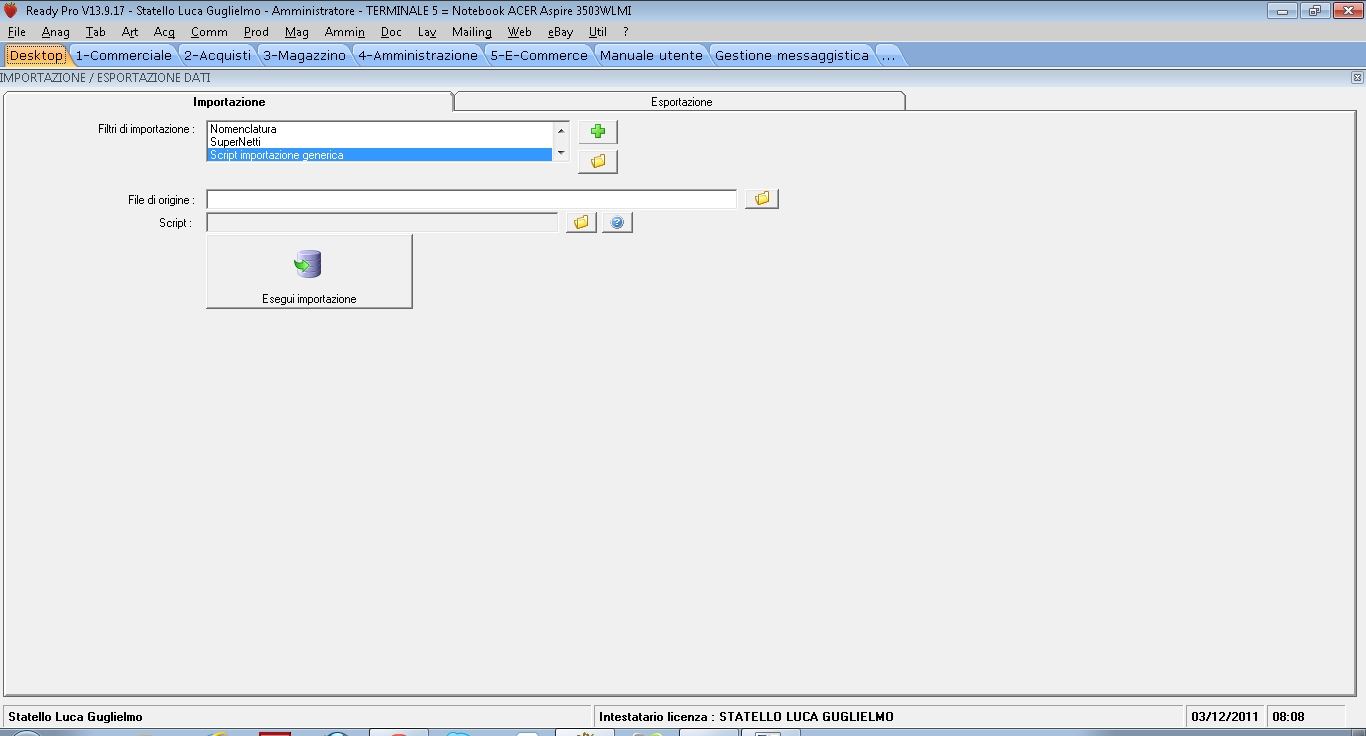Open the File menu

pos(16,32)
